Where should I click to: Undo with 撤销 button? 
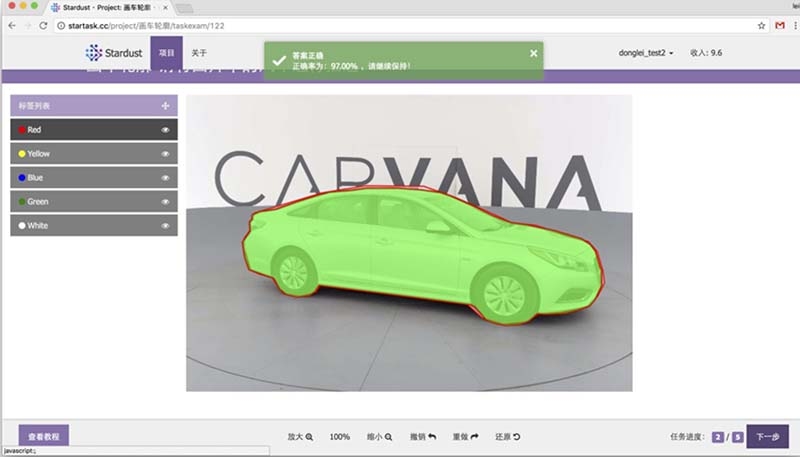click(x=423, y=437)
